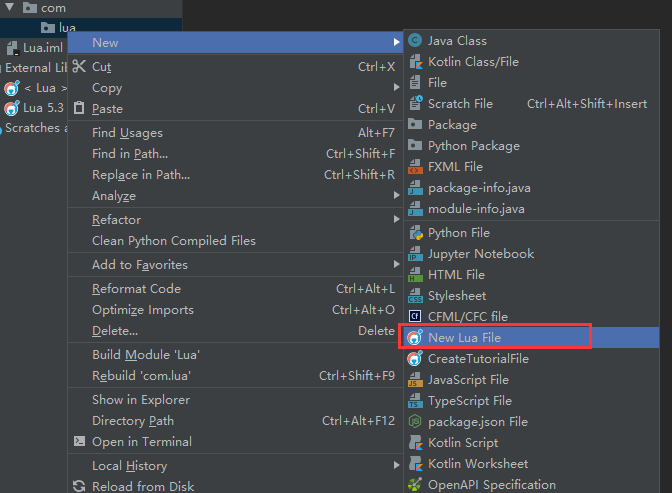Click the Java Class icon

tap(415, 41)
